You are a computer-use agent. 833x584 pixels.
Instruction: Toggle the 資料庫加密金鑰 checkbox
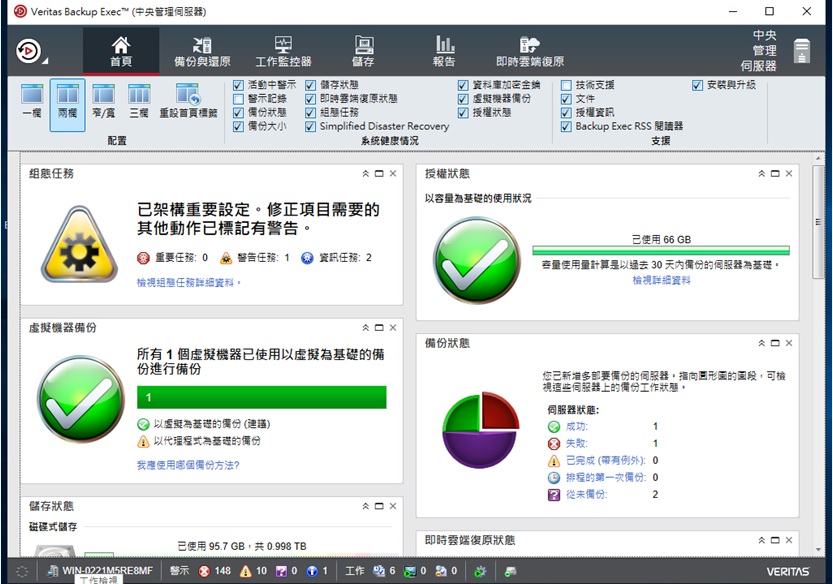[463, 85]
